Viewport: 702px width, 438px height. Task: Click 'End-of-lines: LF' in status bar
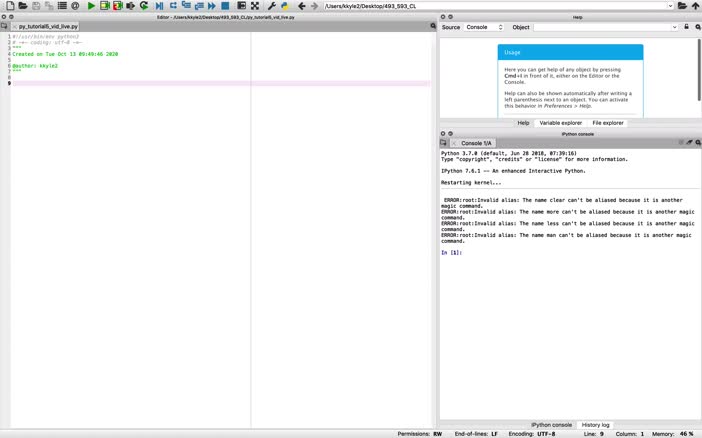[476, 434]
